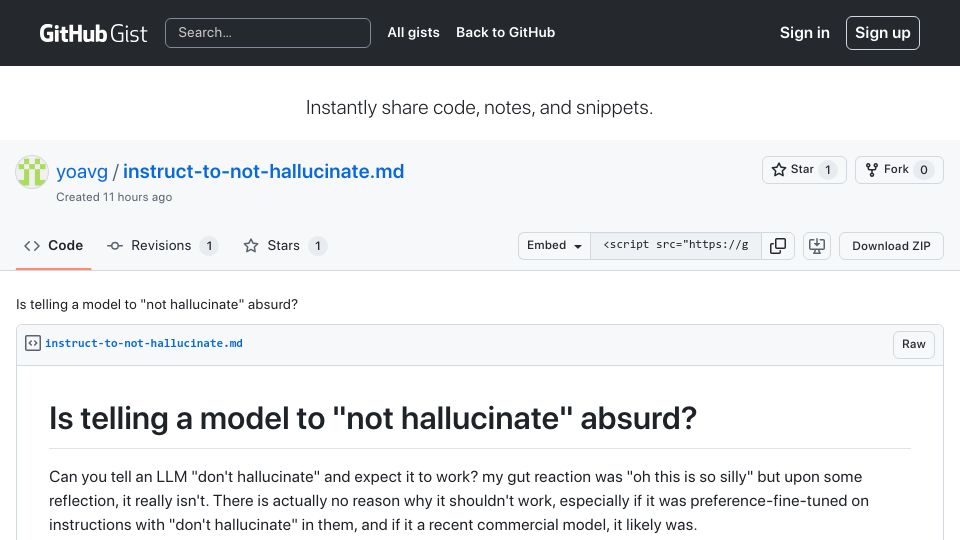View the star count badge next to Star

(x=828, y=170)
